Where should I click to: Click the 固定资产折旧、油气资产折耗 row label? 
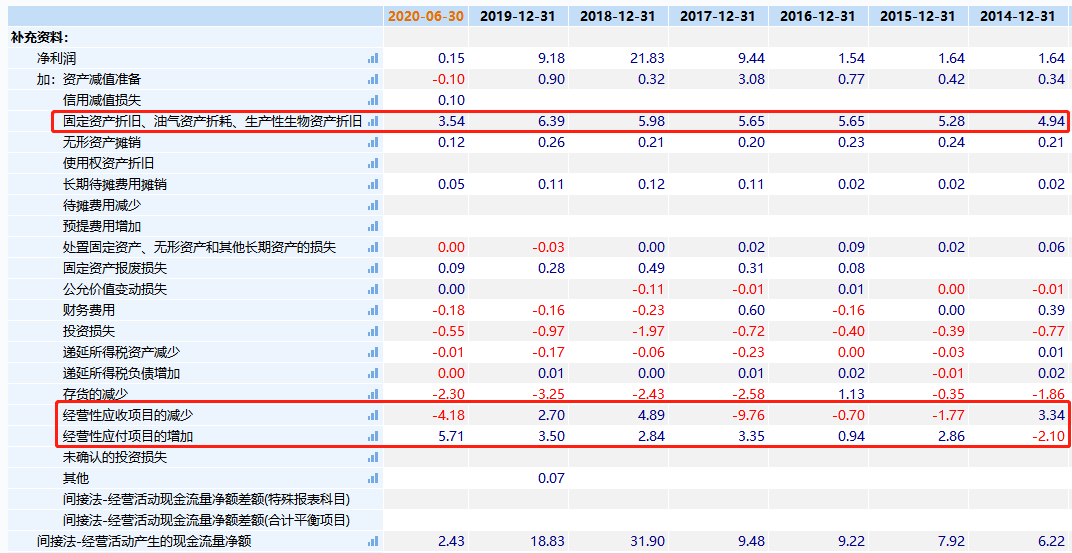pos(212,121)
